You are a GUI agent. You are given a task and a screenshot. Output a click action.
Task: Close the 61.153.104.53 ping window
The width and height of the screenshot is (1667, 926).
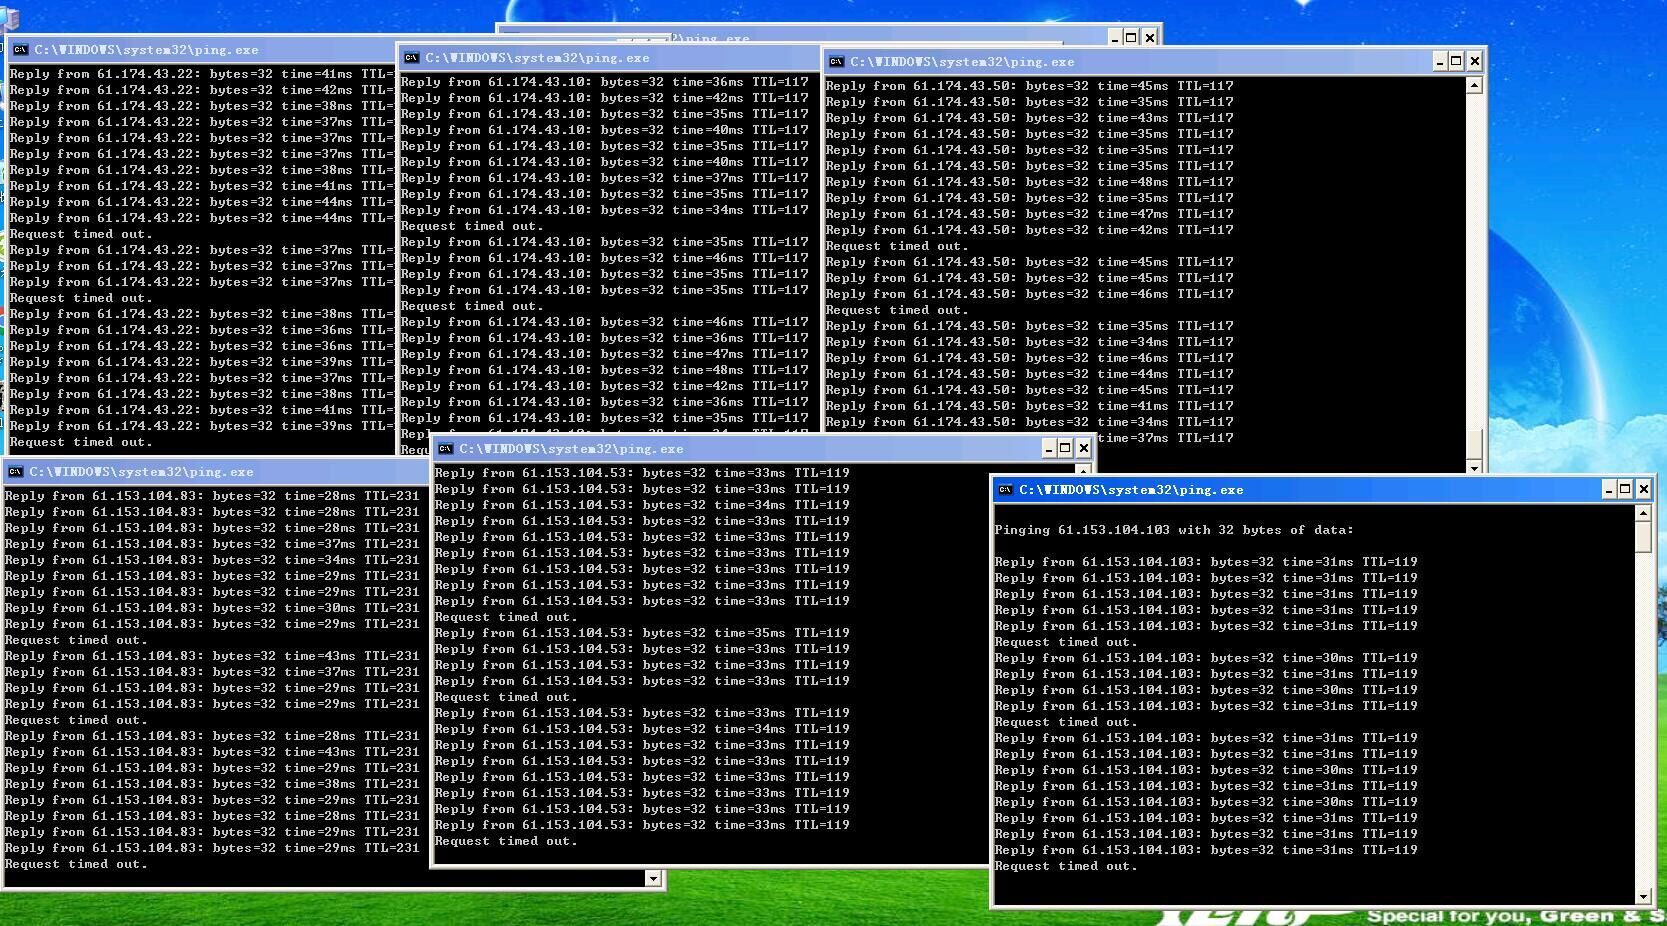coord(1082,448)
